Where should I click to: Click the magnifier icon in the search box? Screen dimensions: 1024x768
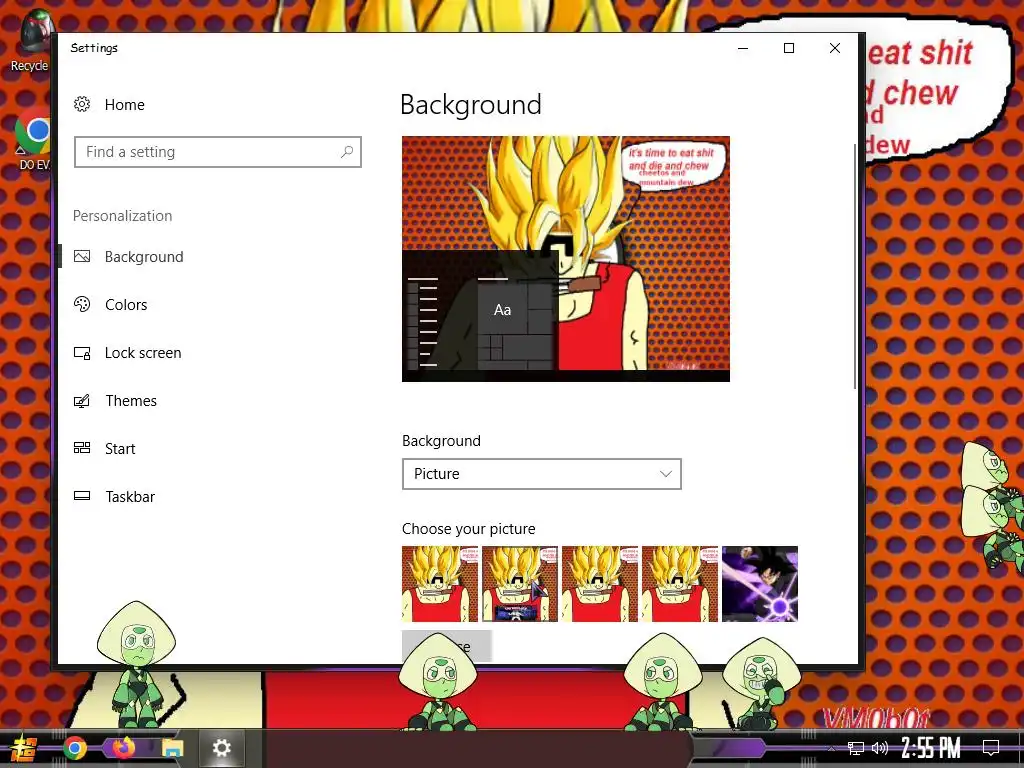(x=347, y=152)
